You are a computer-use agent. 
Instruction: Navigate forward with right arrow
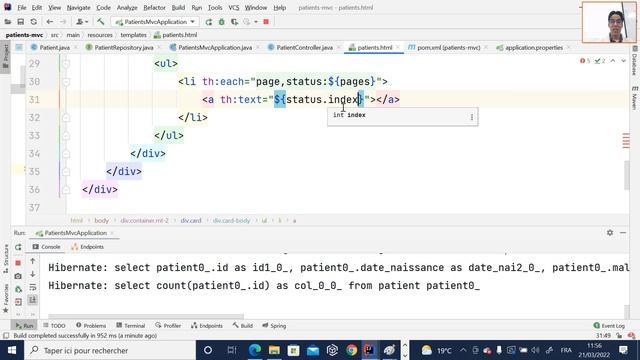click(x=62, y=22)
